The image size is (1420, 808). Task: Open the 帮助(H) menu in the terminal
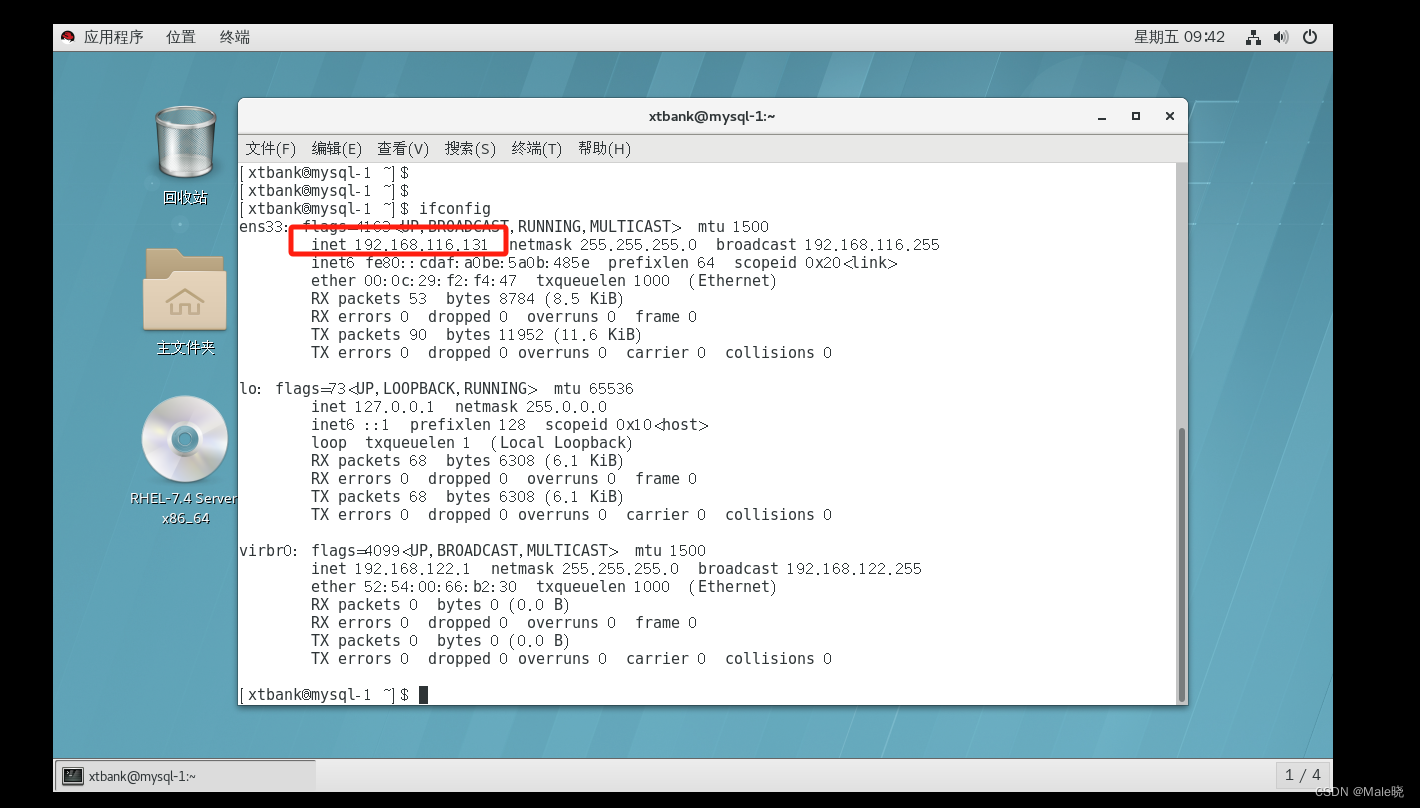click(604, 148)
